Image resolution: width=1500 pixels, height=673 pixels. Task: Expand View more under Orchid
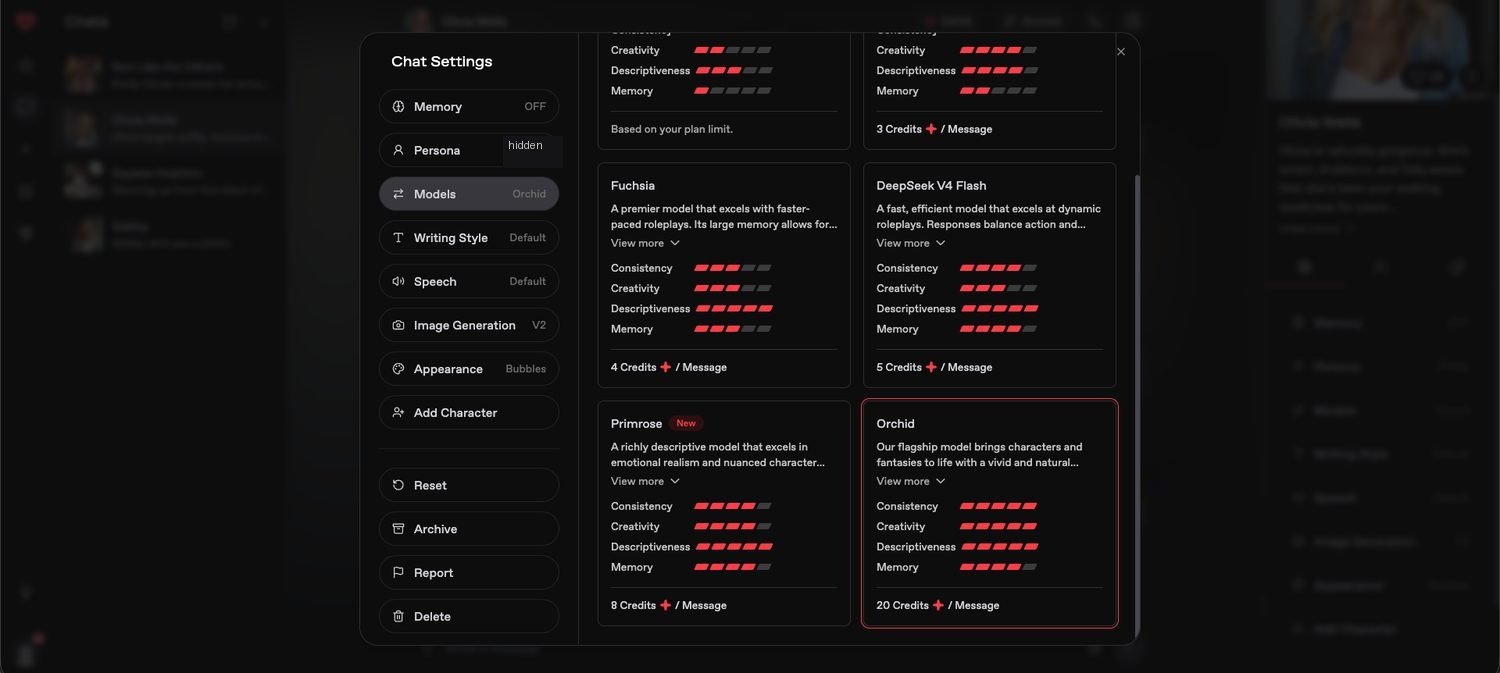[x=911, y=481]
